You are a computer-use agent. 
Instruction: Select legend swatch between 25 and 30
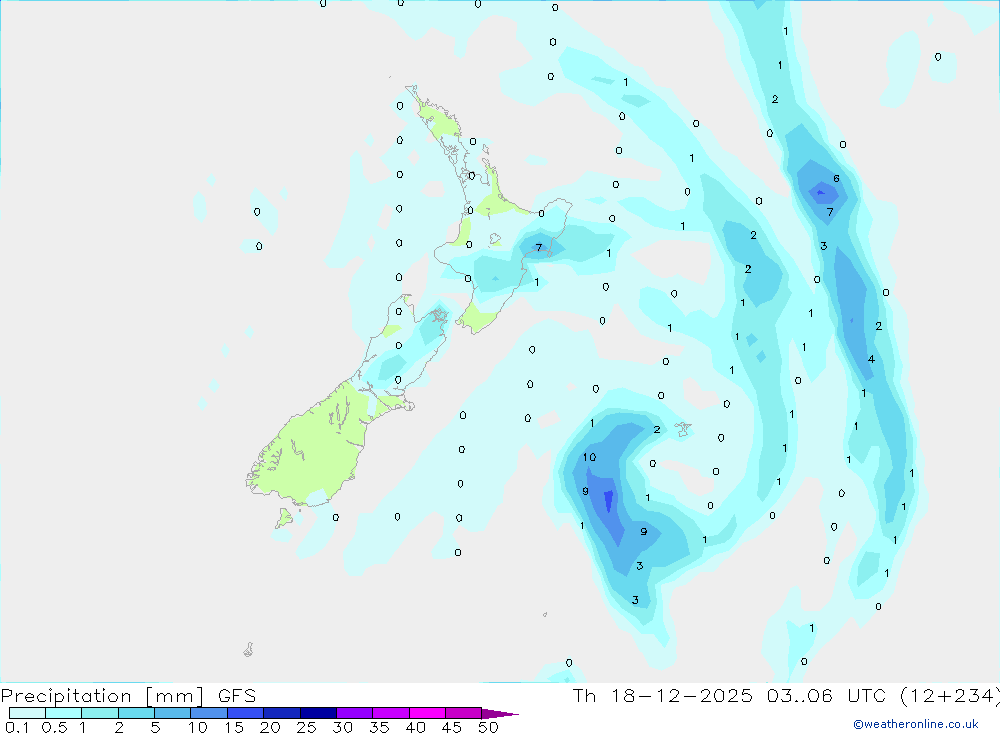coord(318,713)
